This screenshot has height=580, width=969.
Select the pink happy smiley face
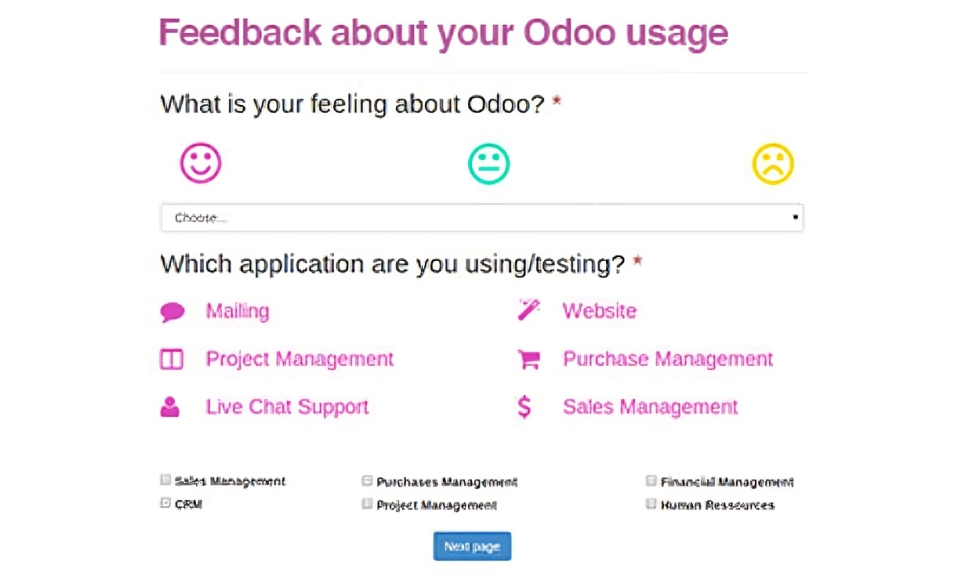pos(200,163)
